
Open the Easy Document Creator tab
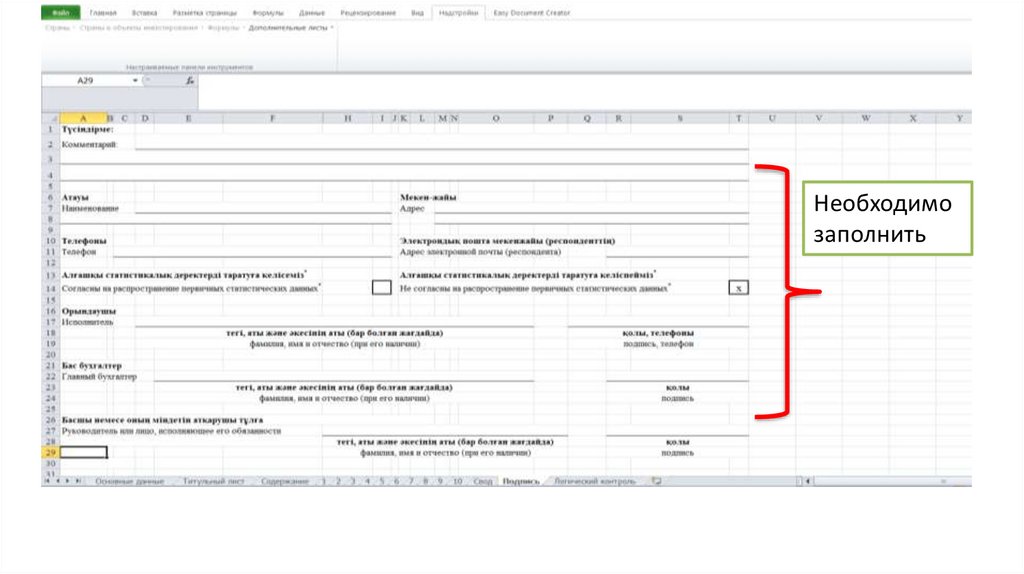532,12
